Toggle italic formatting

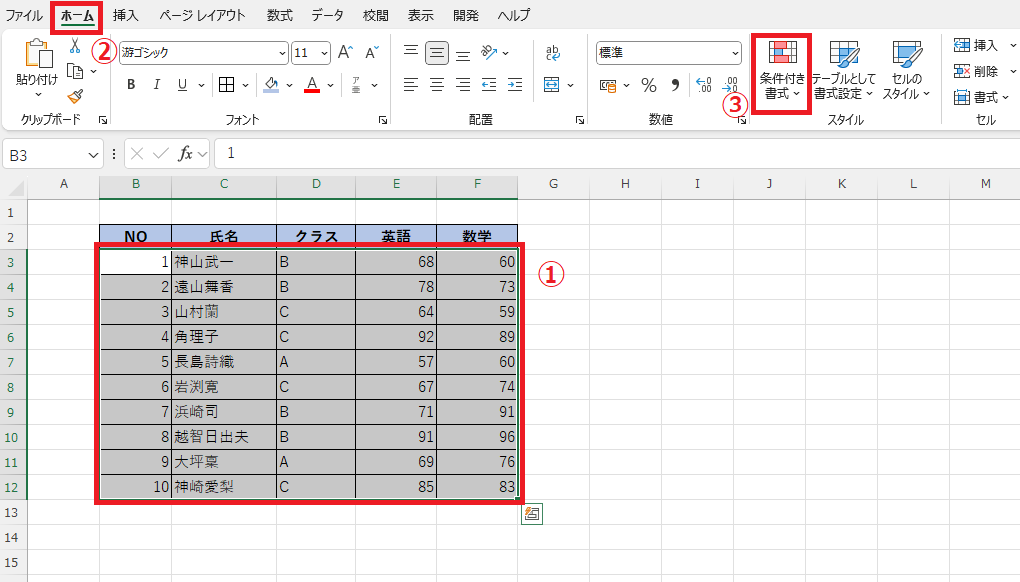point(157,85)
